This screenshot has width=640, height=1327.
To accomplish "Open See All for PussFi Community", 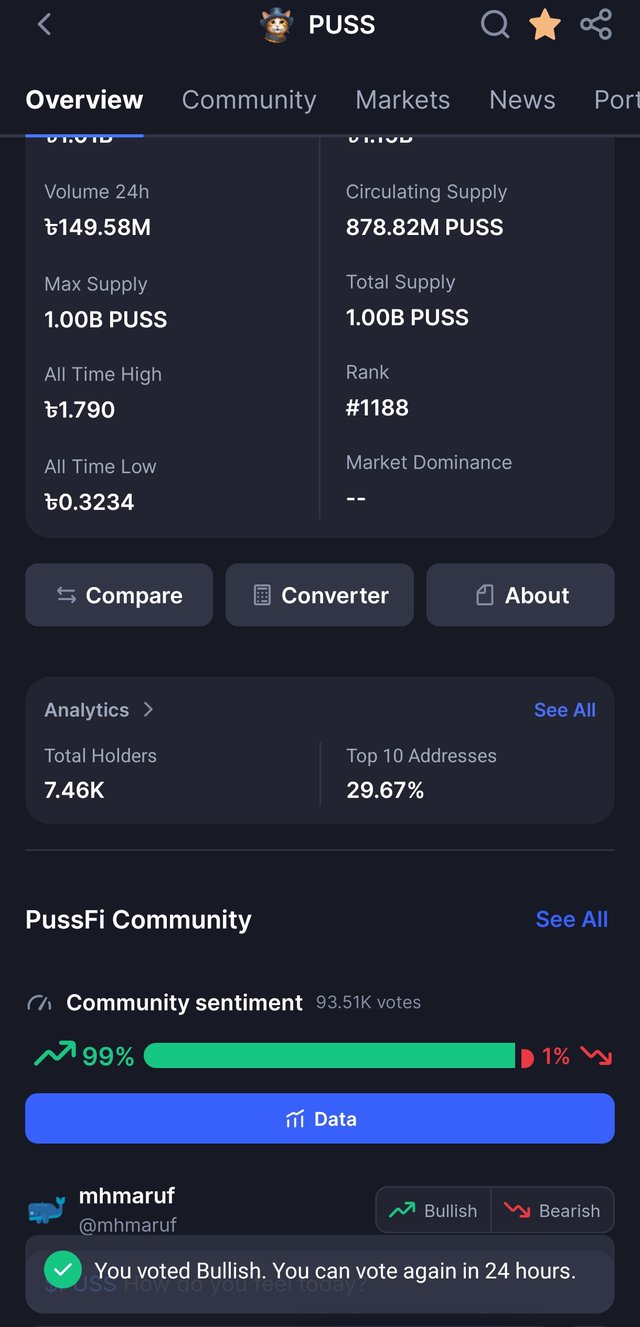I will (572, 919).
